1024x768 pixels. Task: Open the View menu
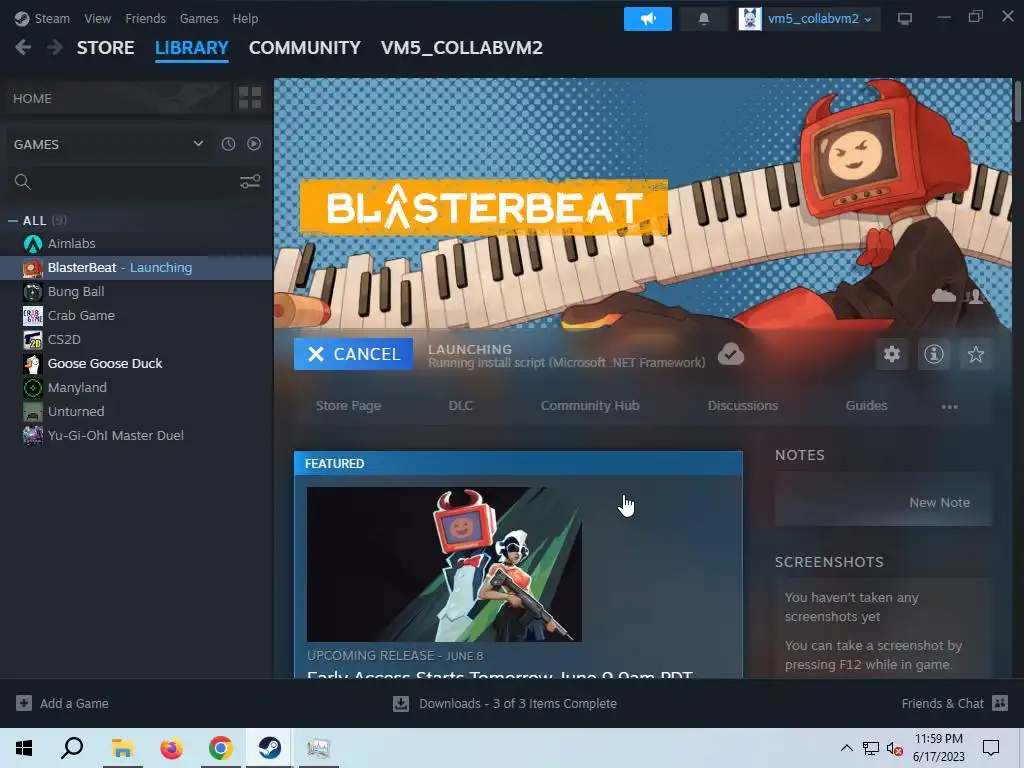pyautogui.click(x=97, y=18)
